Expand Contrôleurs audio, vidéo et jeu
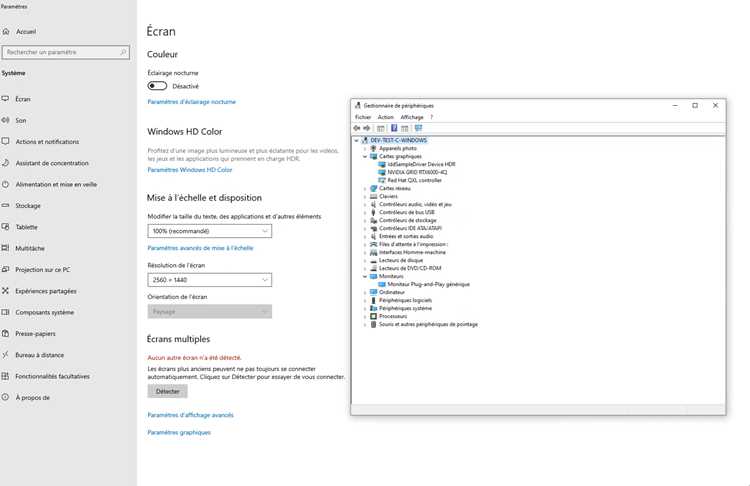 tap(365, 204)
